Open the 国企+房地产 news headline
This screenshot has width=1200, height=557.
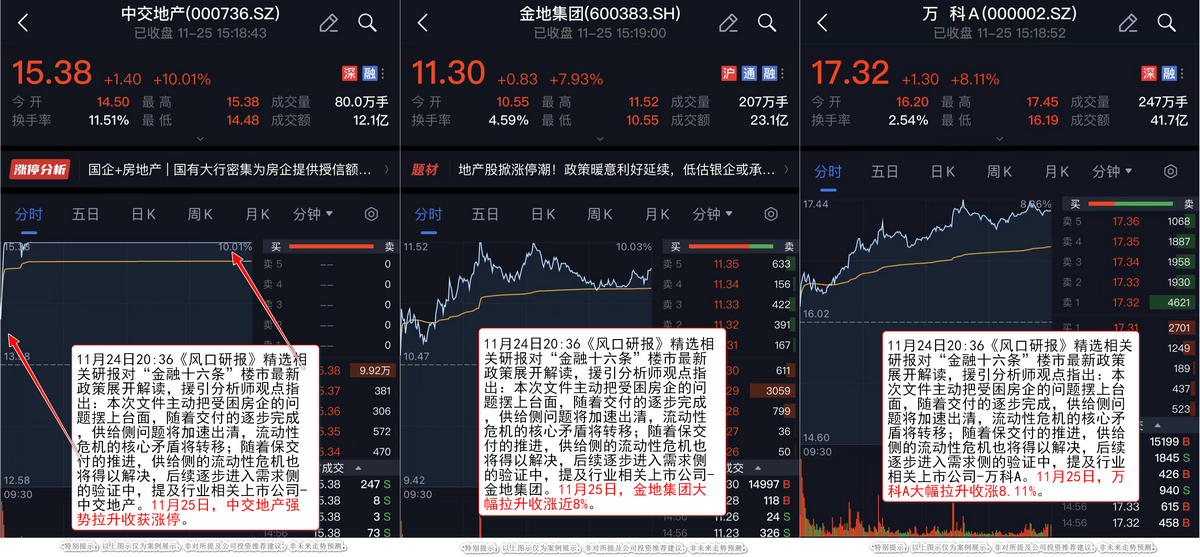[x=231, y=169]
